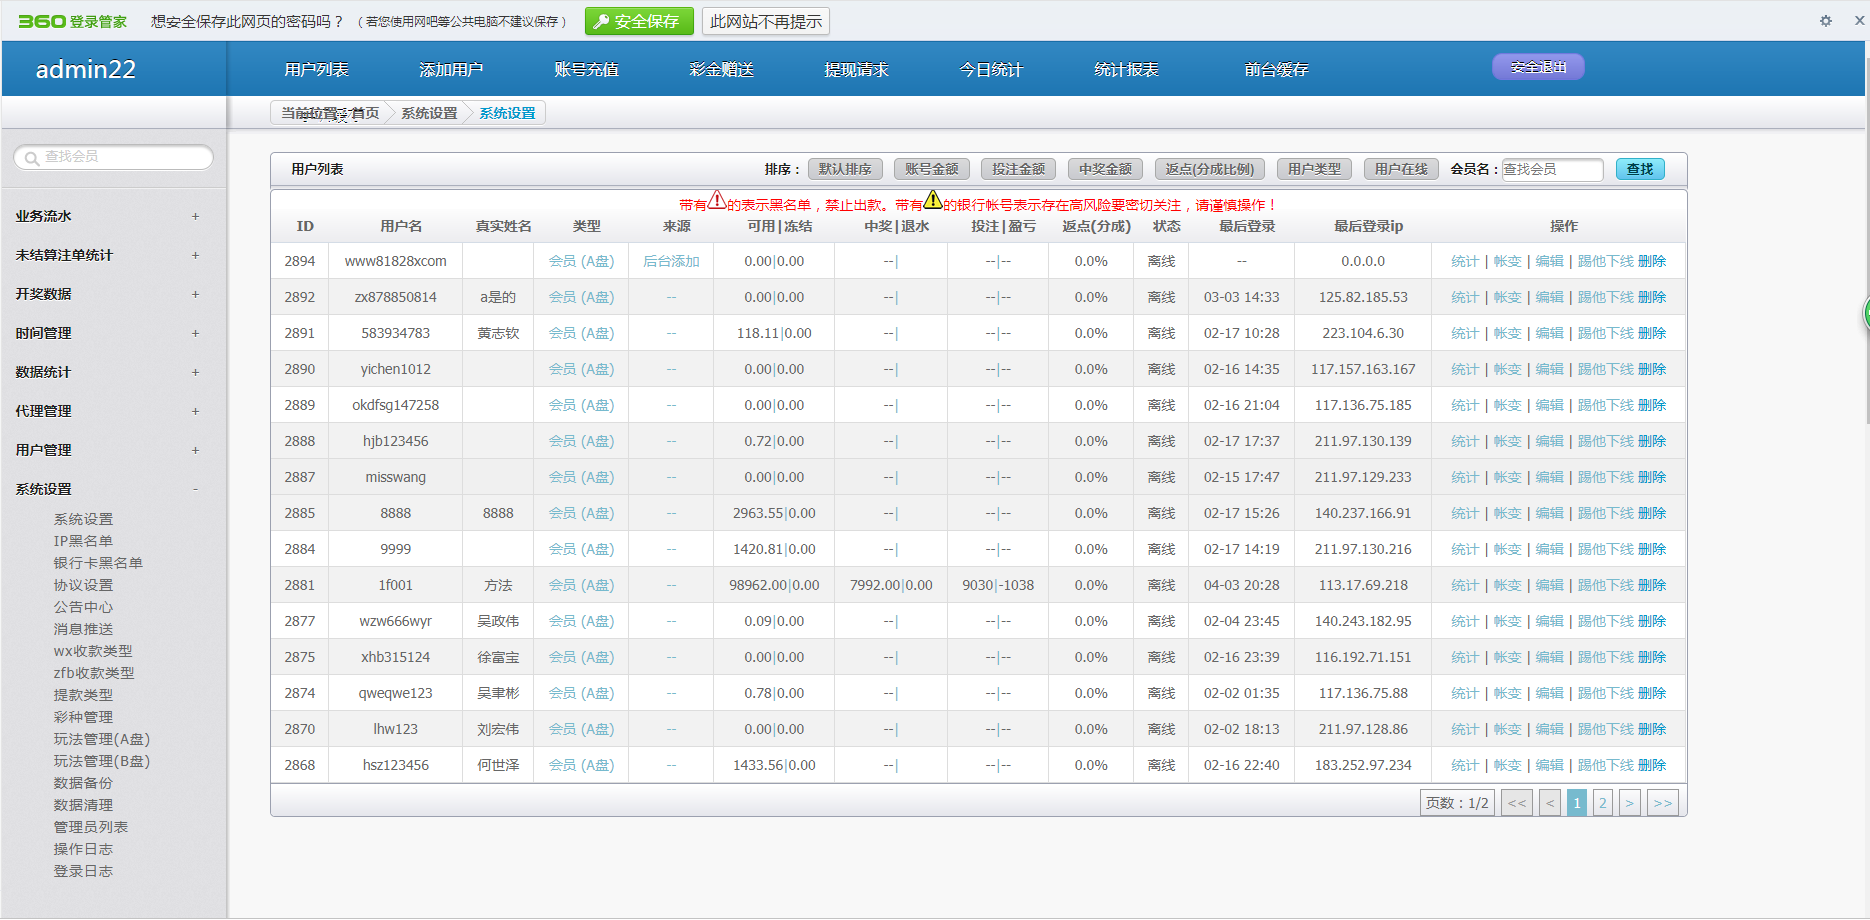The width and height of the screenshot is (1870, 920).
Task: Click the search magnifier in sidebar search
Action: pos(32,158)
